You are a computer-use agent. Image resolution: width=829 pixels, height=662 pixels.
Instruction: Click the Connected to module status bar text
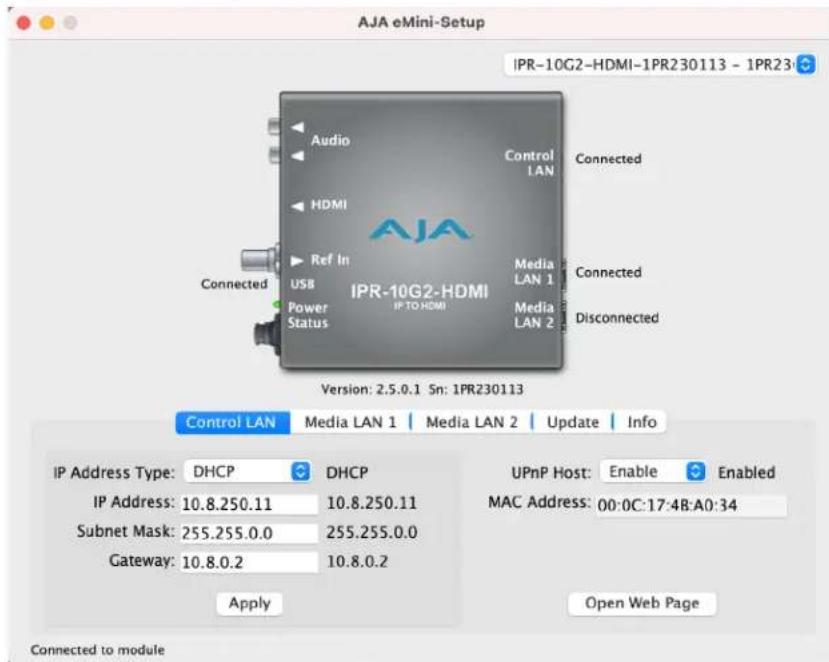tap(98, 650)
